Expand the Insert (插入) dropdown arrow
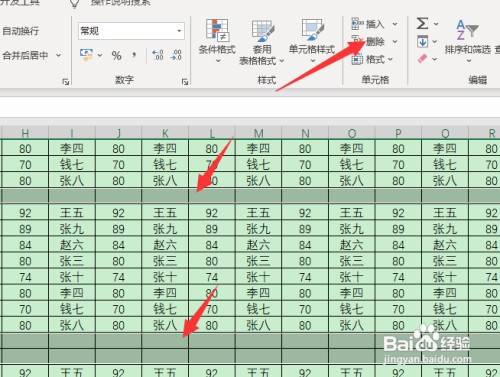 click(x=395, y=24)
